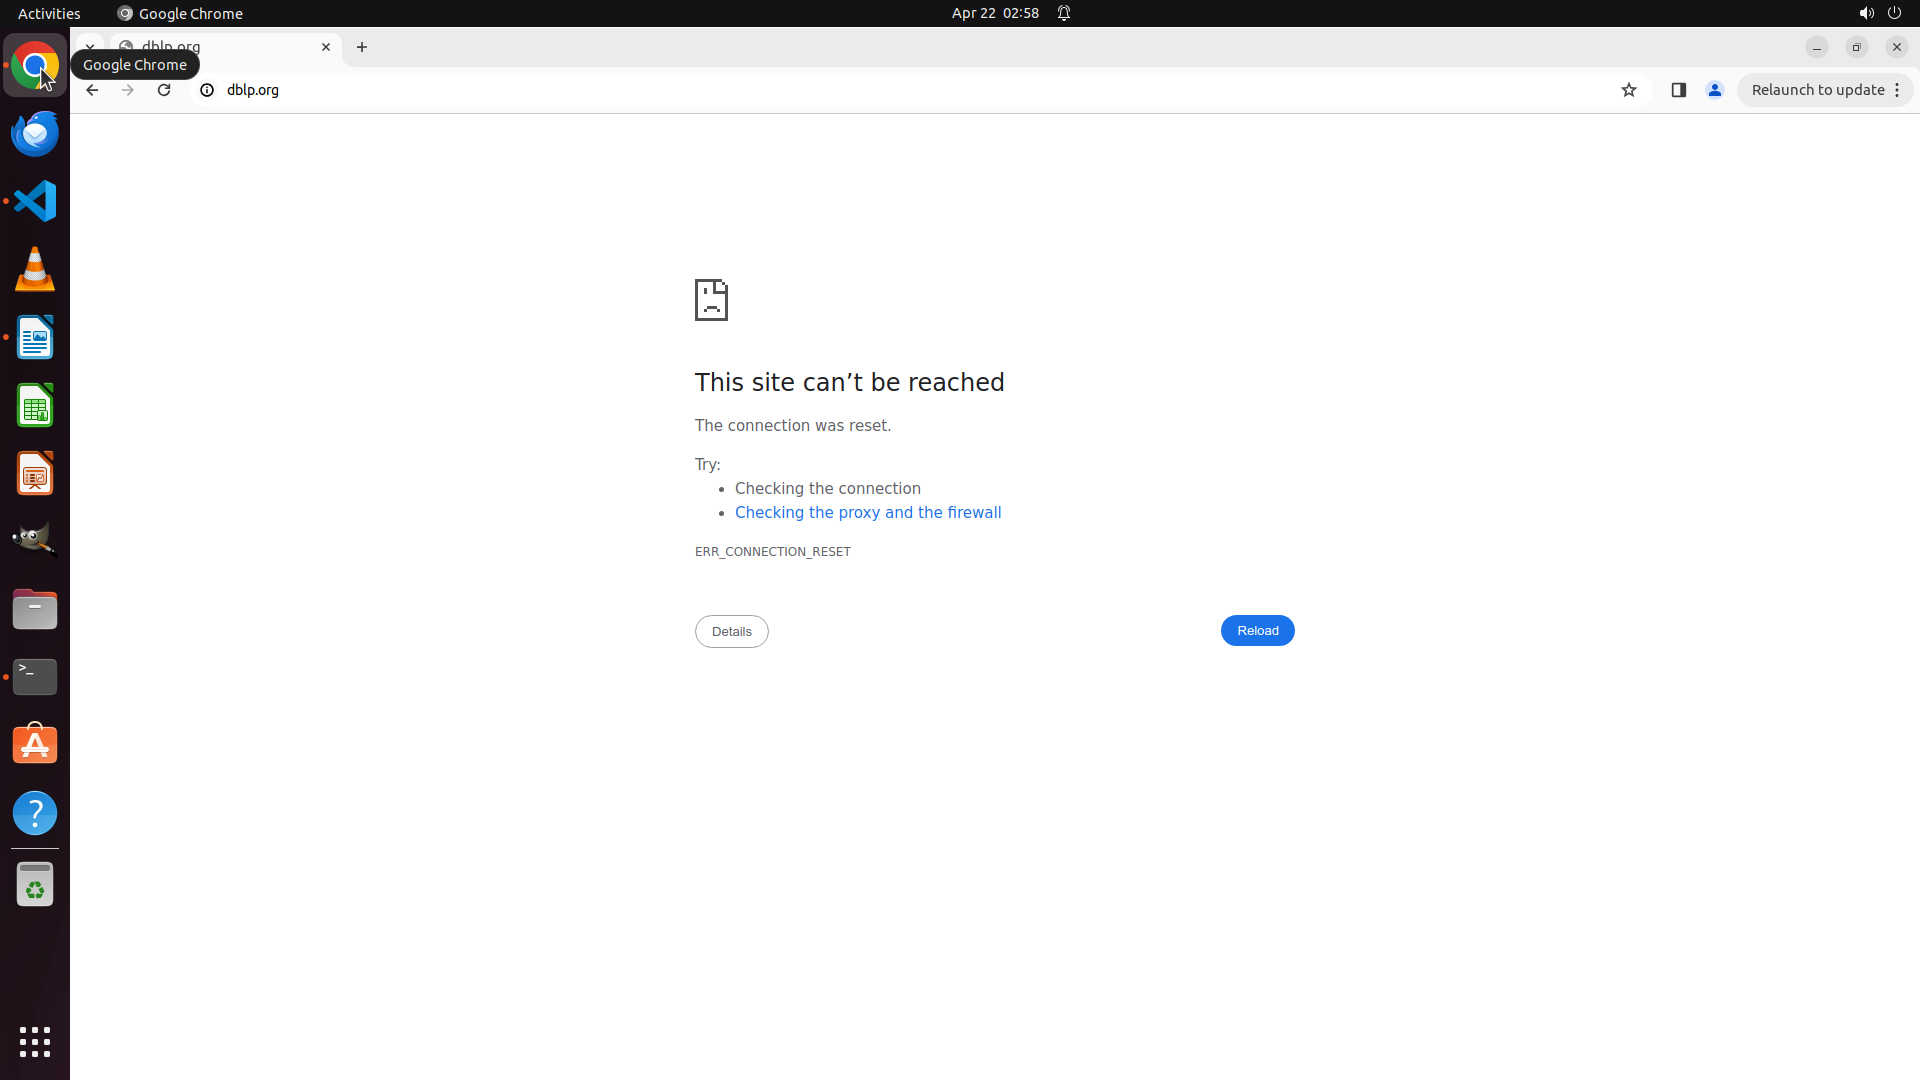Close the dblp.org tab
Image resolution: width=1920 pixels, height=1080 pixels.
(x=326, y=47)
